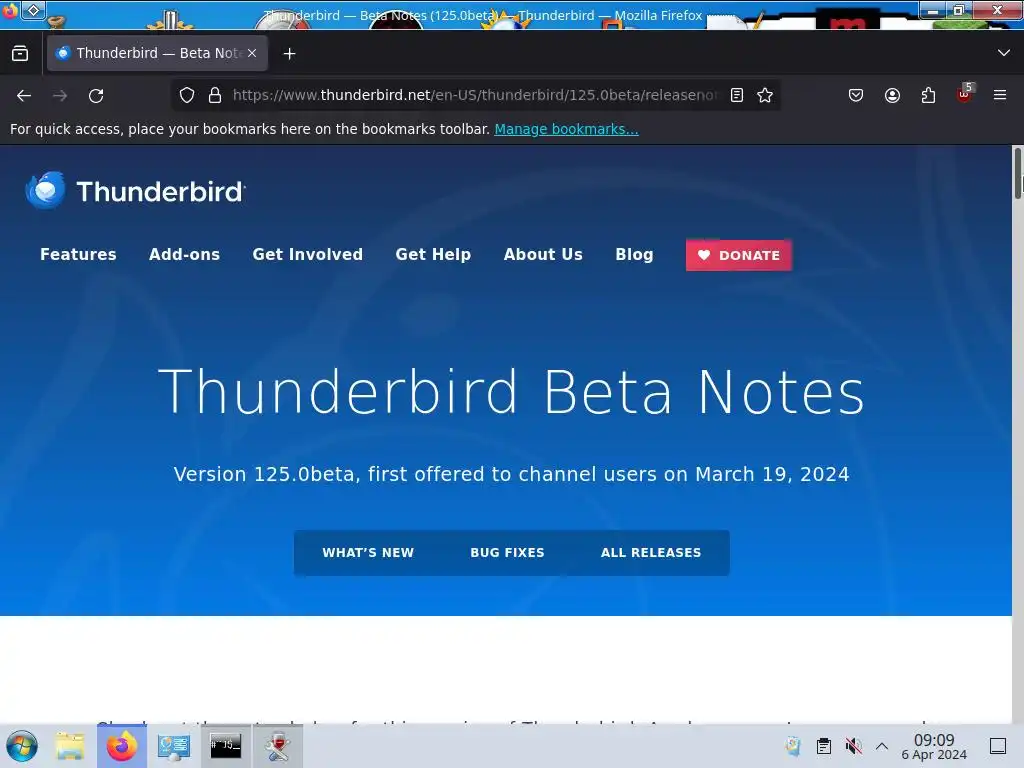Open the Extensions puzzle icon

[928, 95]
